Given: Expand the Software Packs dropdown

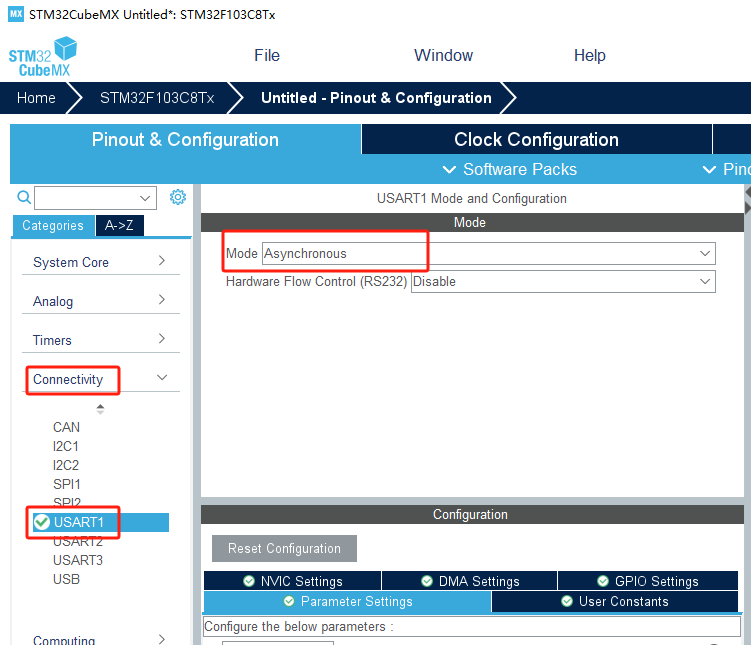Looking at the screenshot, I should click(510, 170).
